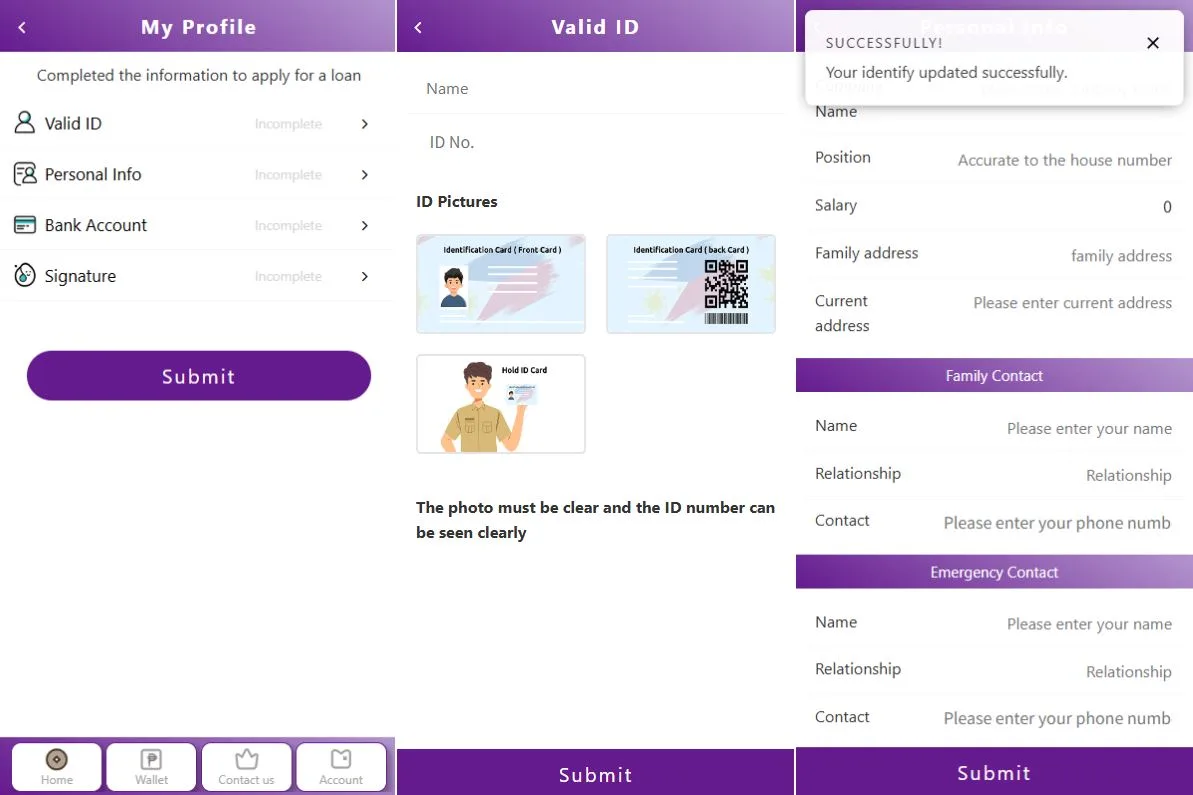1193x795 pixels.
Task: Click the Emergency Contact section header
Action: [x=994, y=571]
